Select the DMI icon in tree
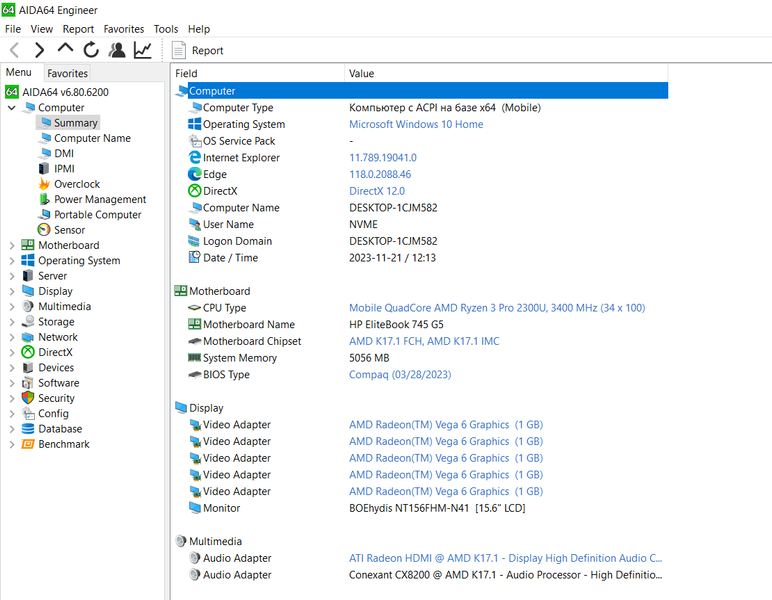Image resolution: width=772 pixels, height=600 pixels. coord(45,153)
